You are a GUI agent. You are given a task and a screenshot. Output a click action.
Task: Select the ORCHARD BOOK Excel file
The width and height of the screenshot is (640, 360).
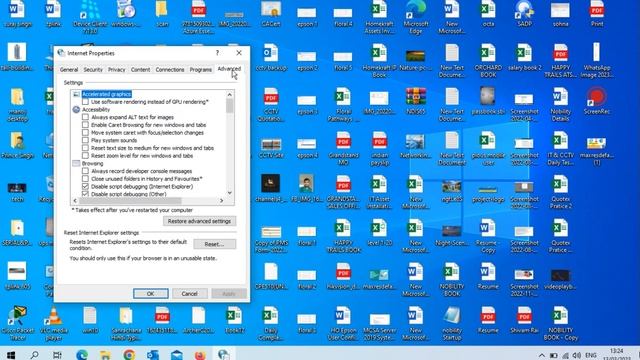(x=488, y=60)
